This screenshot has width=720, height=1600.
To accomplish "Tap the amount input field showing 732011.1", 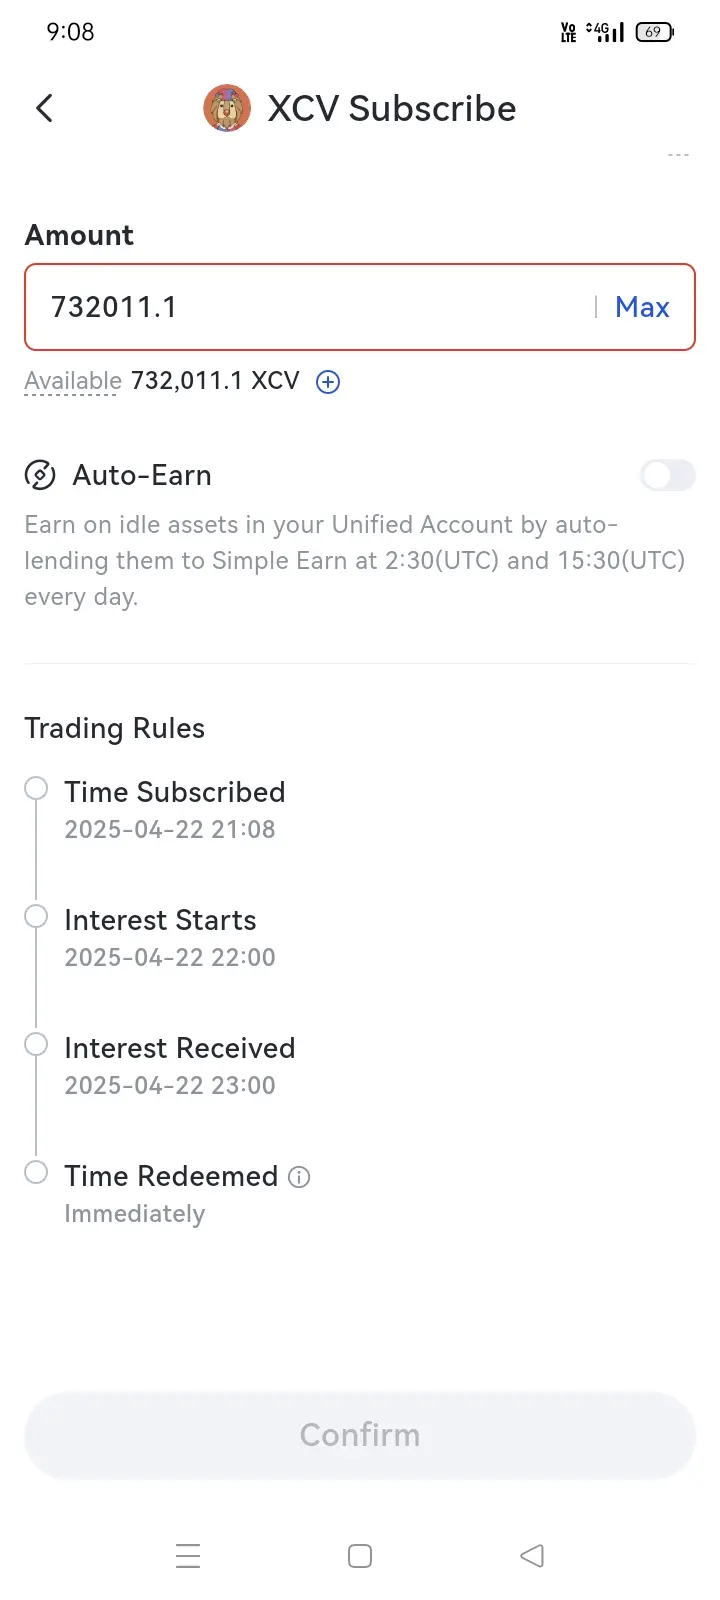I will 360,307.
